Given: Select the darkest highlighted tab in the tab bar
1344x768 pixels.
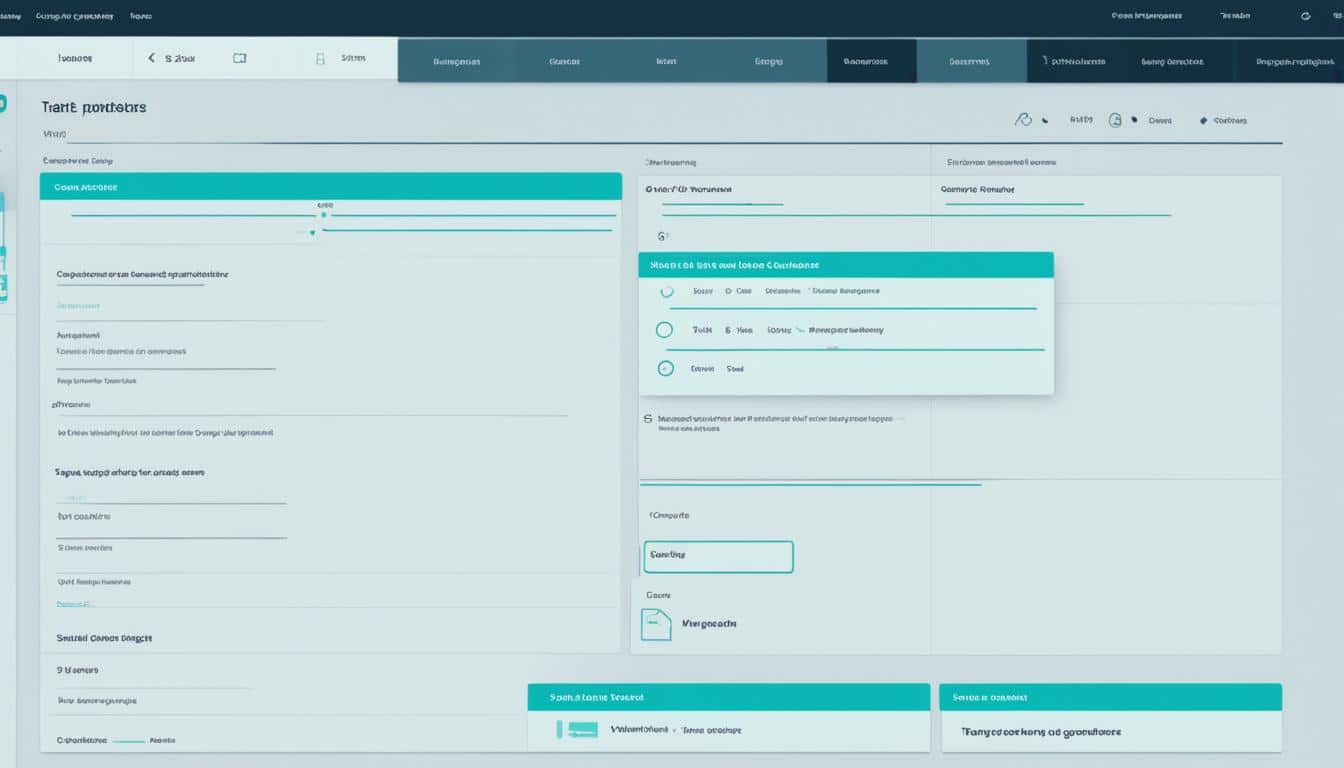Looking at the screenshot, I should tap(871, 61).
